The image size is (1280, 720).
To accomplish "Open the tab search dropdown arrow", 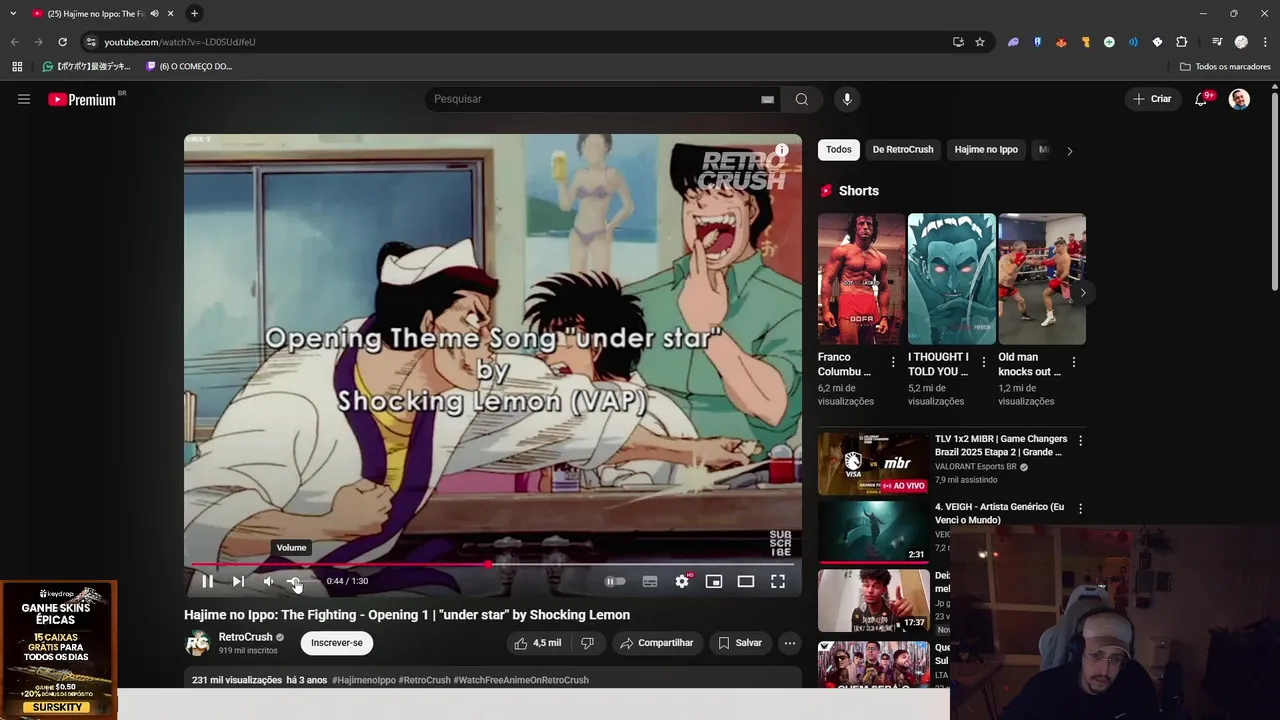I will 13,13.
